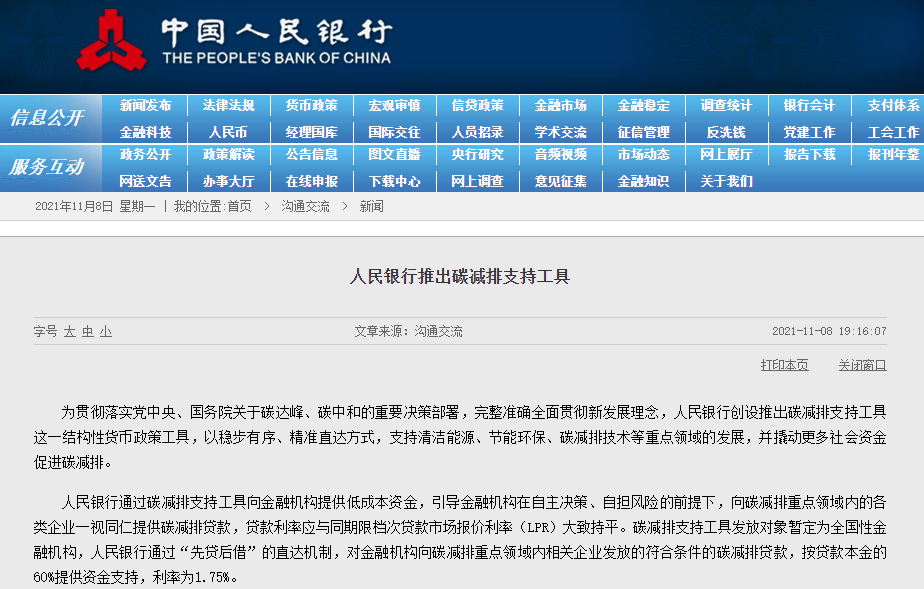Open the 货币政策 navigation item
The width and height of the screenshot is (924, 589).
click(x=311, y=105)
